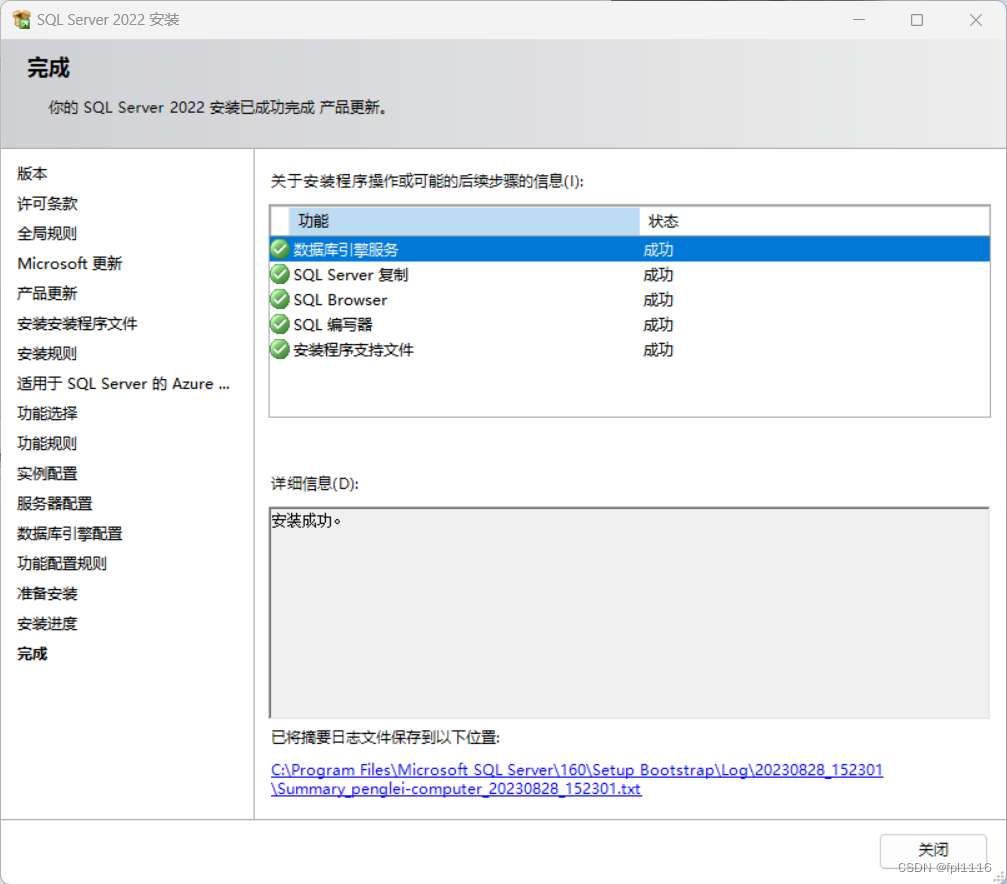
Task: Click green check icon beside SQL Browser
Action: point(280,299)
